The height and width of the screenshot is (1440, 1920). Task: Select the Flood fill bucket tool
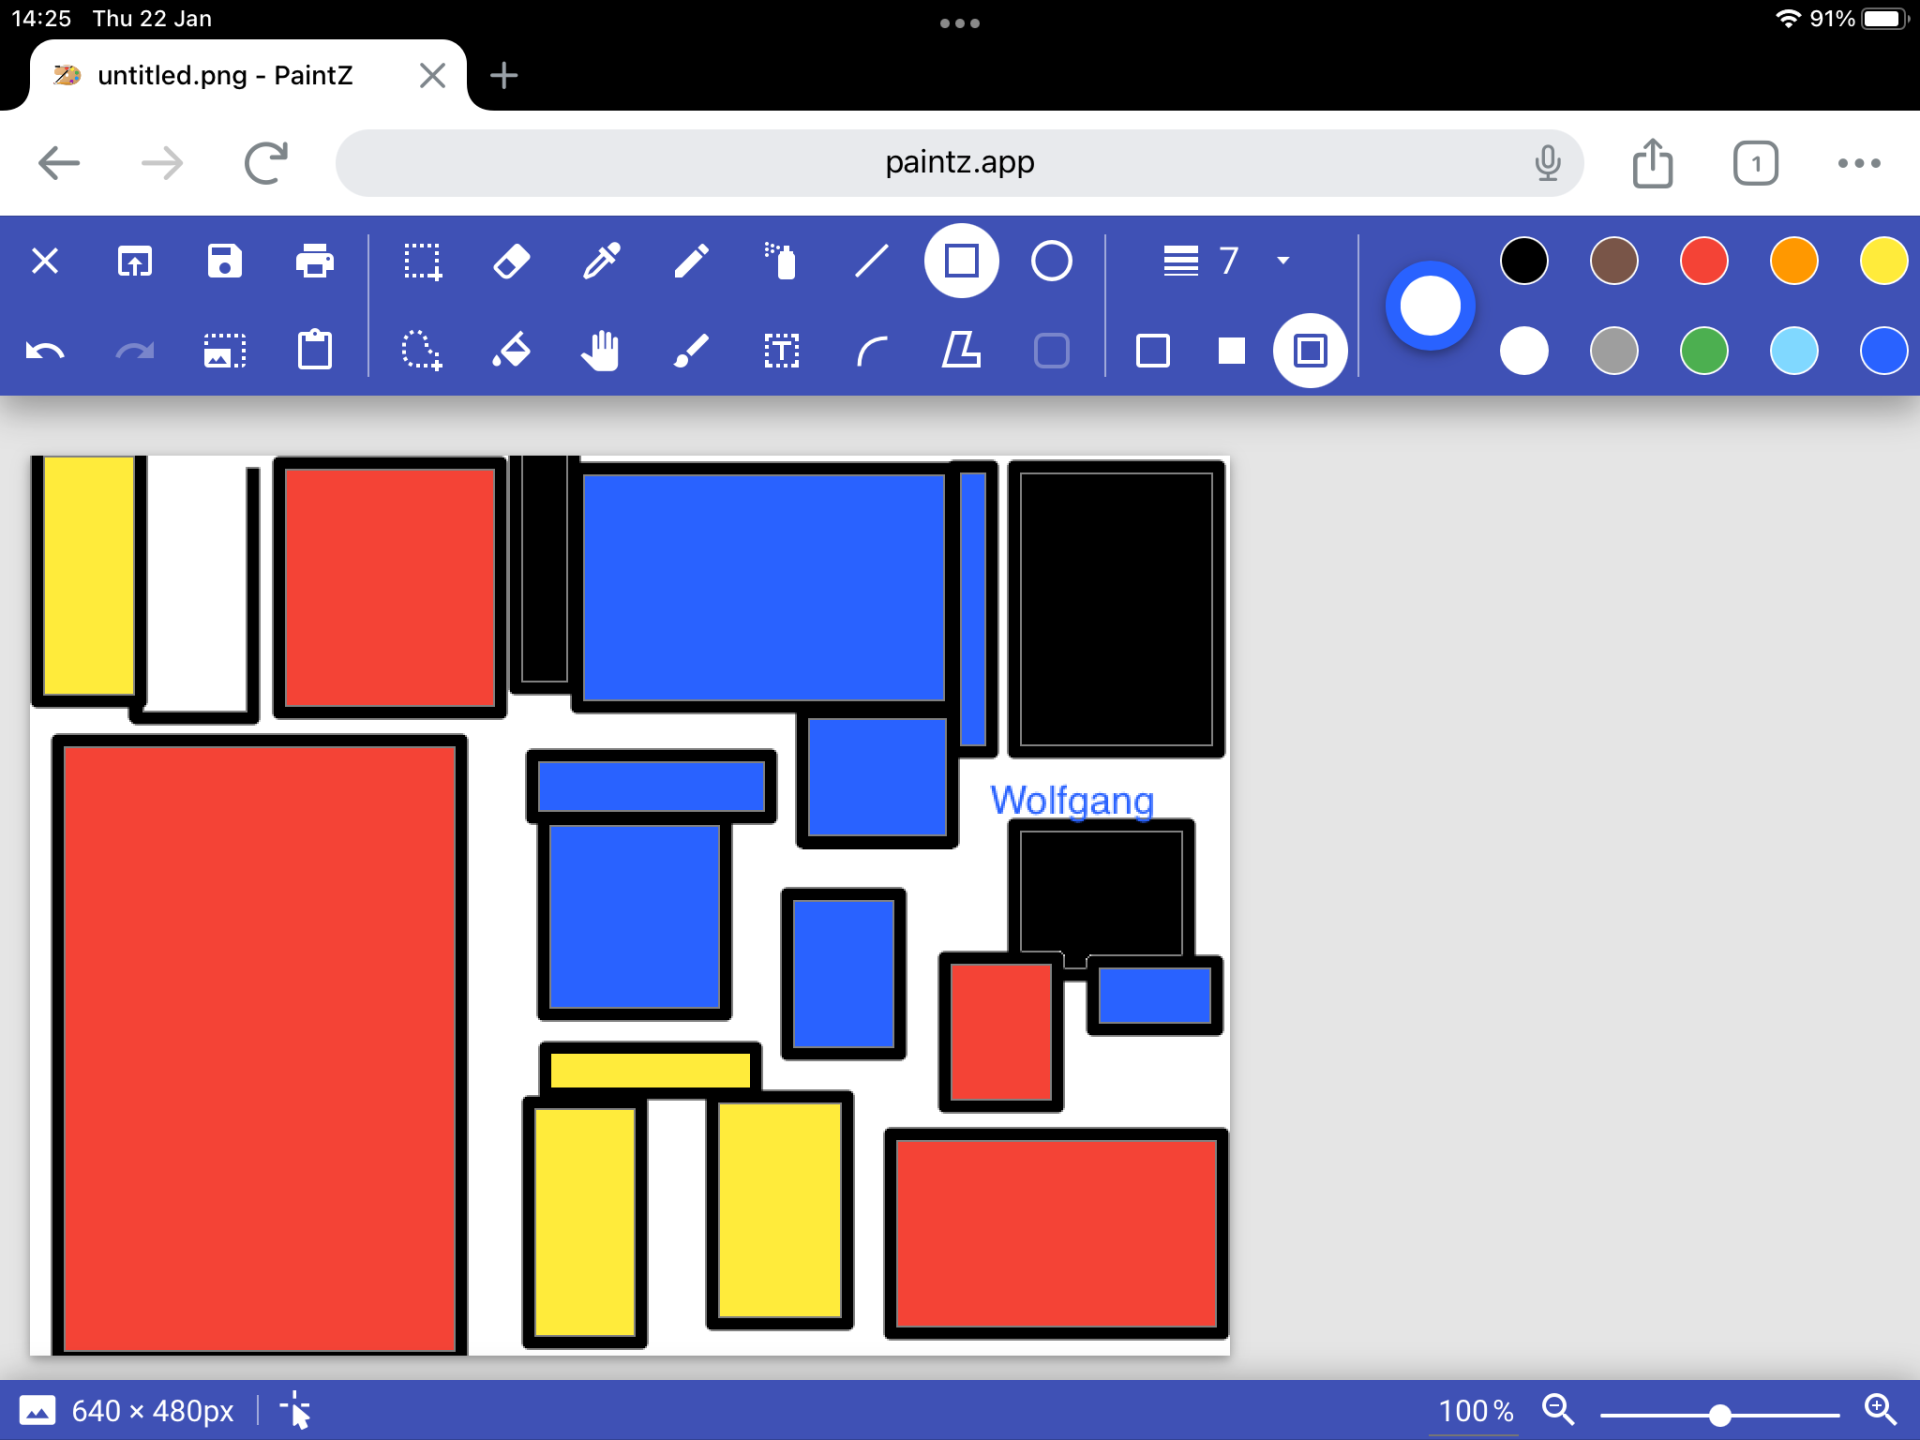click(512, 351)
